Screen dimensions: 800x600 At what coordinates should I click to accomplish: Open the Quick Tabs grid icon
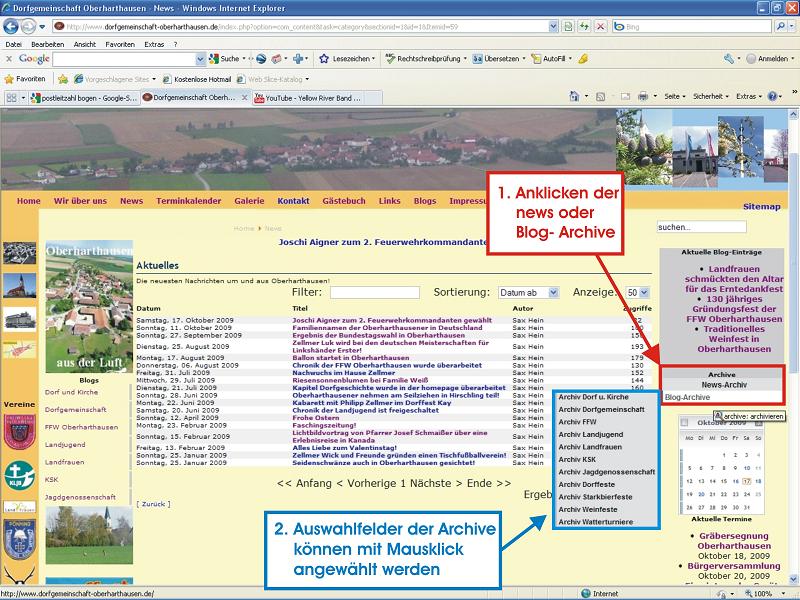[x=11, y=97]
